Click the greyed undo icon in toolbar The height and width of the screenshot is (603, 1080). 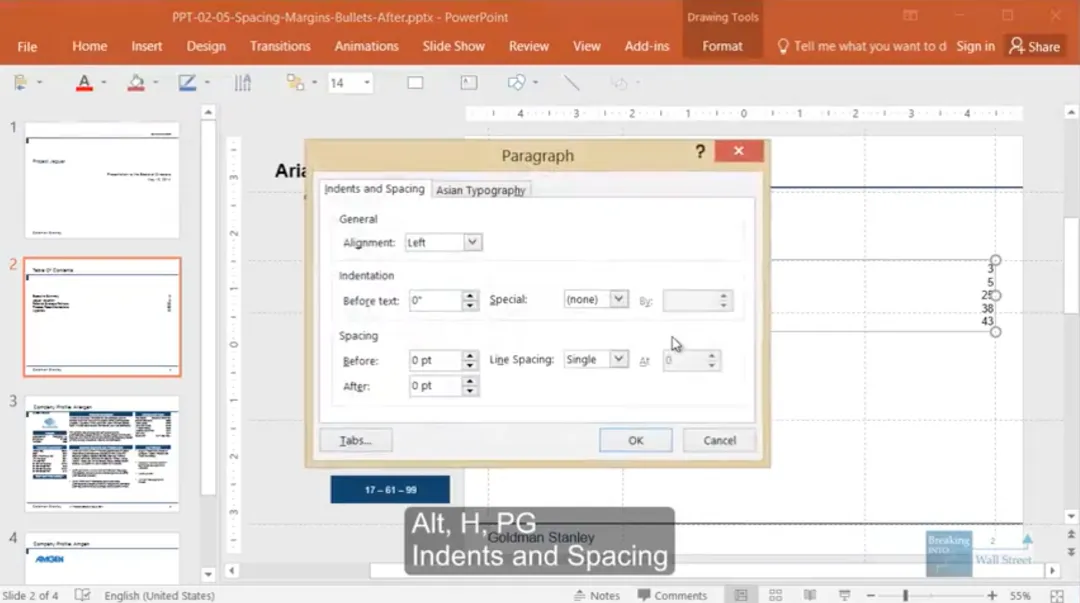click(619, 83)
